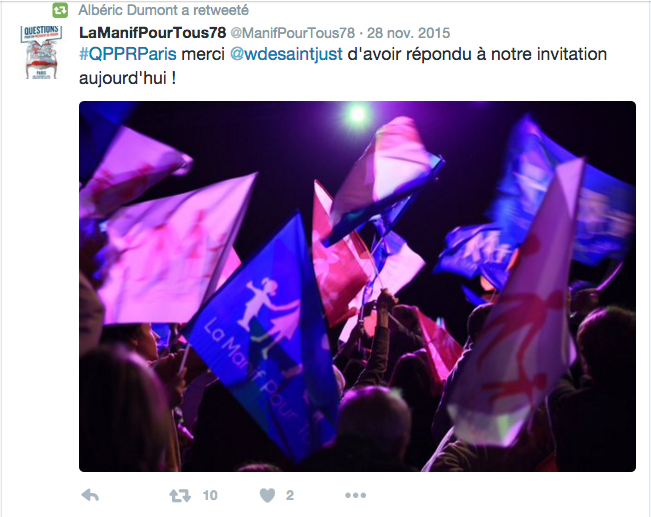Open the more options ellipsis menu
The height and width of the screenshot is (517, 651).
(355, 495)
